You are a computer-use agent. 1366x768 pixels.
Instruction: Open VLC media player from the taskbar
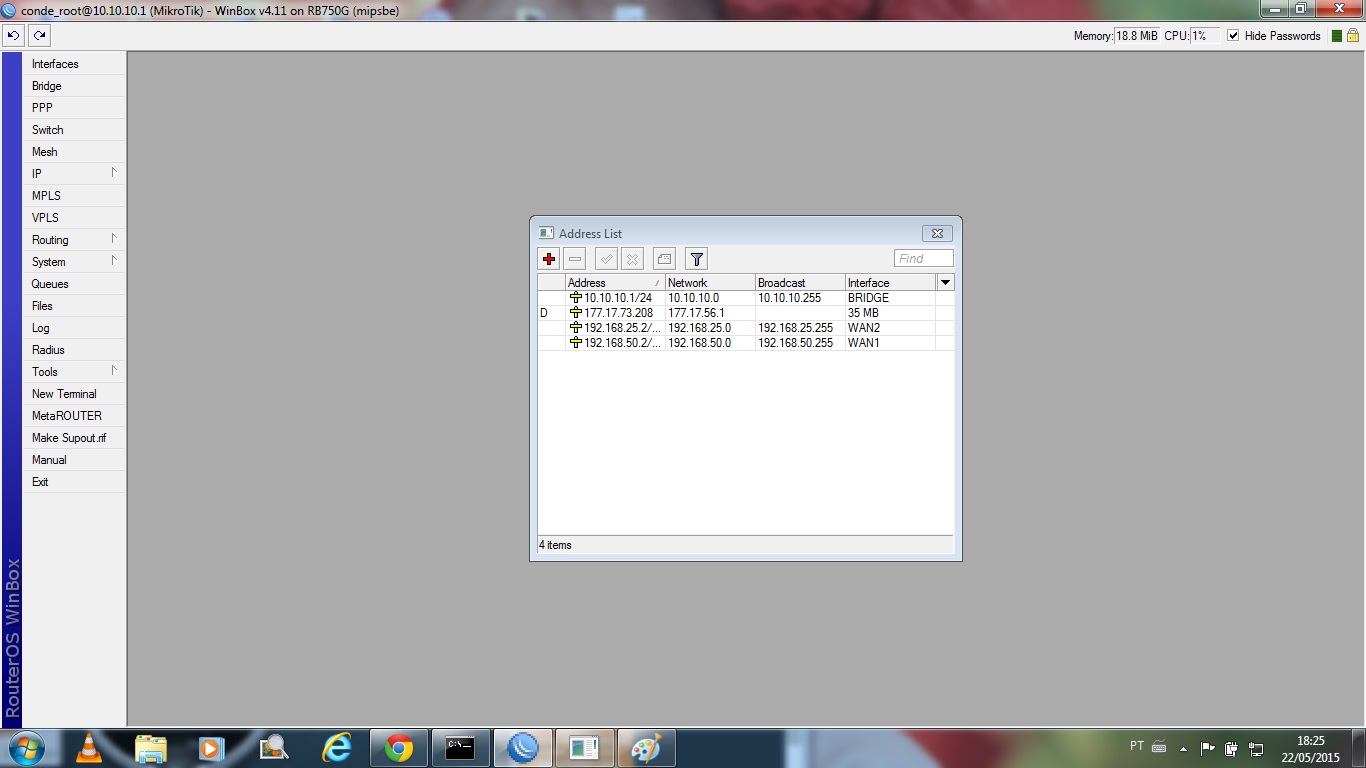tap(89, 748)
